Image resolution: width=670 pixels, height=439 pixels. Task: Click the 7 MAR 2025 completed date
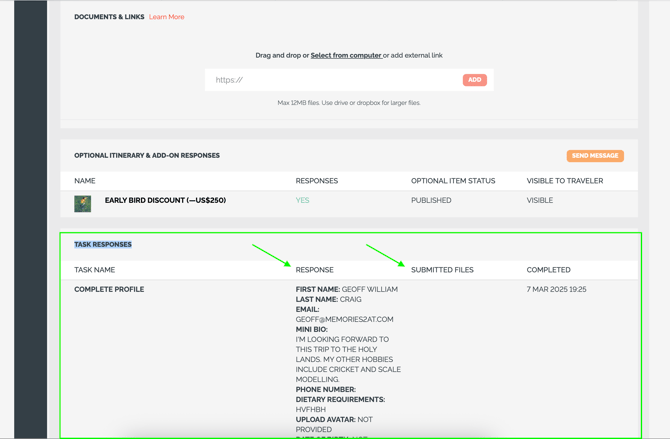(556, 289)
